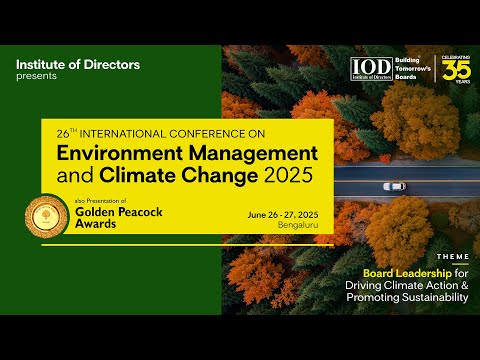
Task: Click the white car on the road
Action: click(x=394, y=186)
